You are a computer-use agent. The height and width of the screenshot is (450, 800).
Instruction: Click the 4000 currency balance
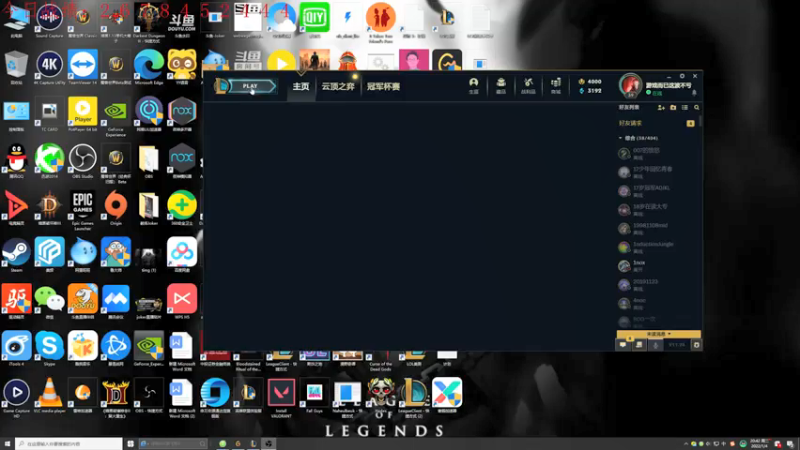point(590,82)
